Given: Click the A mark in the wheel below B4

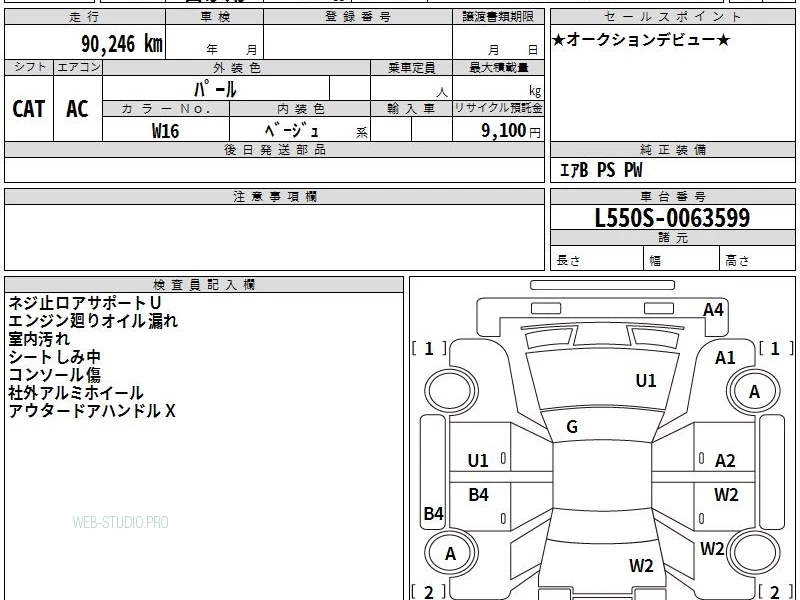Looking at the screenshot, I should pyautogui.click(x=450, y=554).
